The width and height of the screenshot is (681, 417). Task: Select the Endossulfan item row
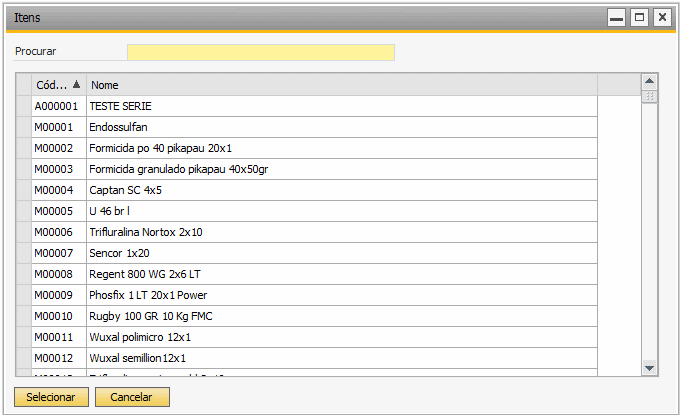click(x=307, y=127)
